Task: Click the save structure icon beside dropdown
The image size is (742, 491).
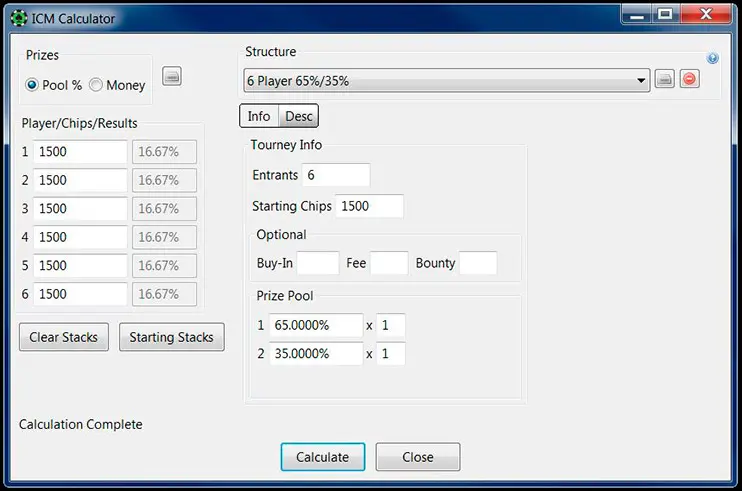Action: pos(664,79)
